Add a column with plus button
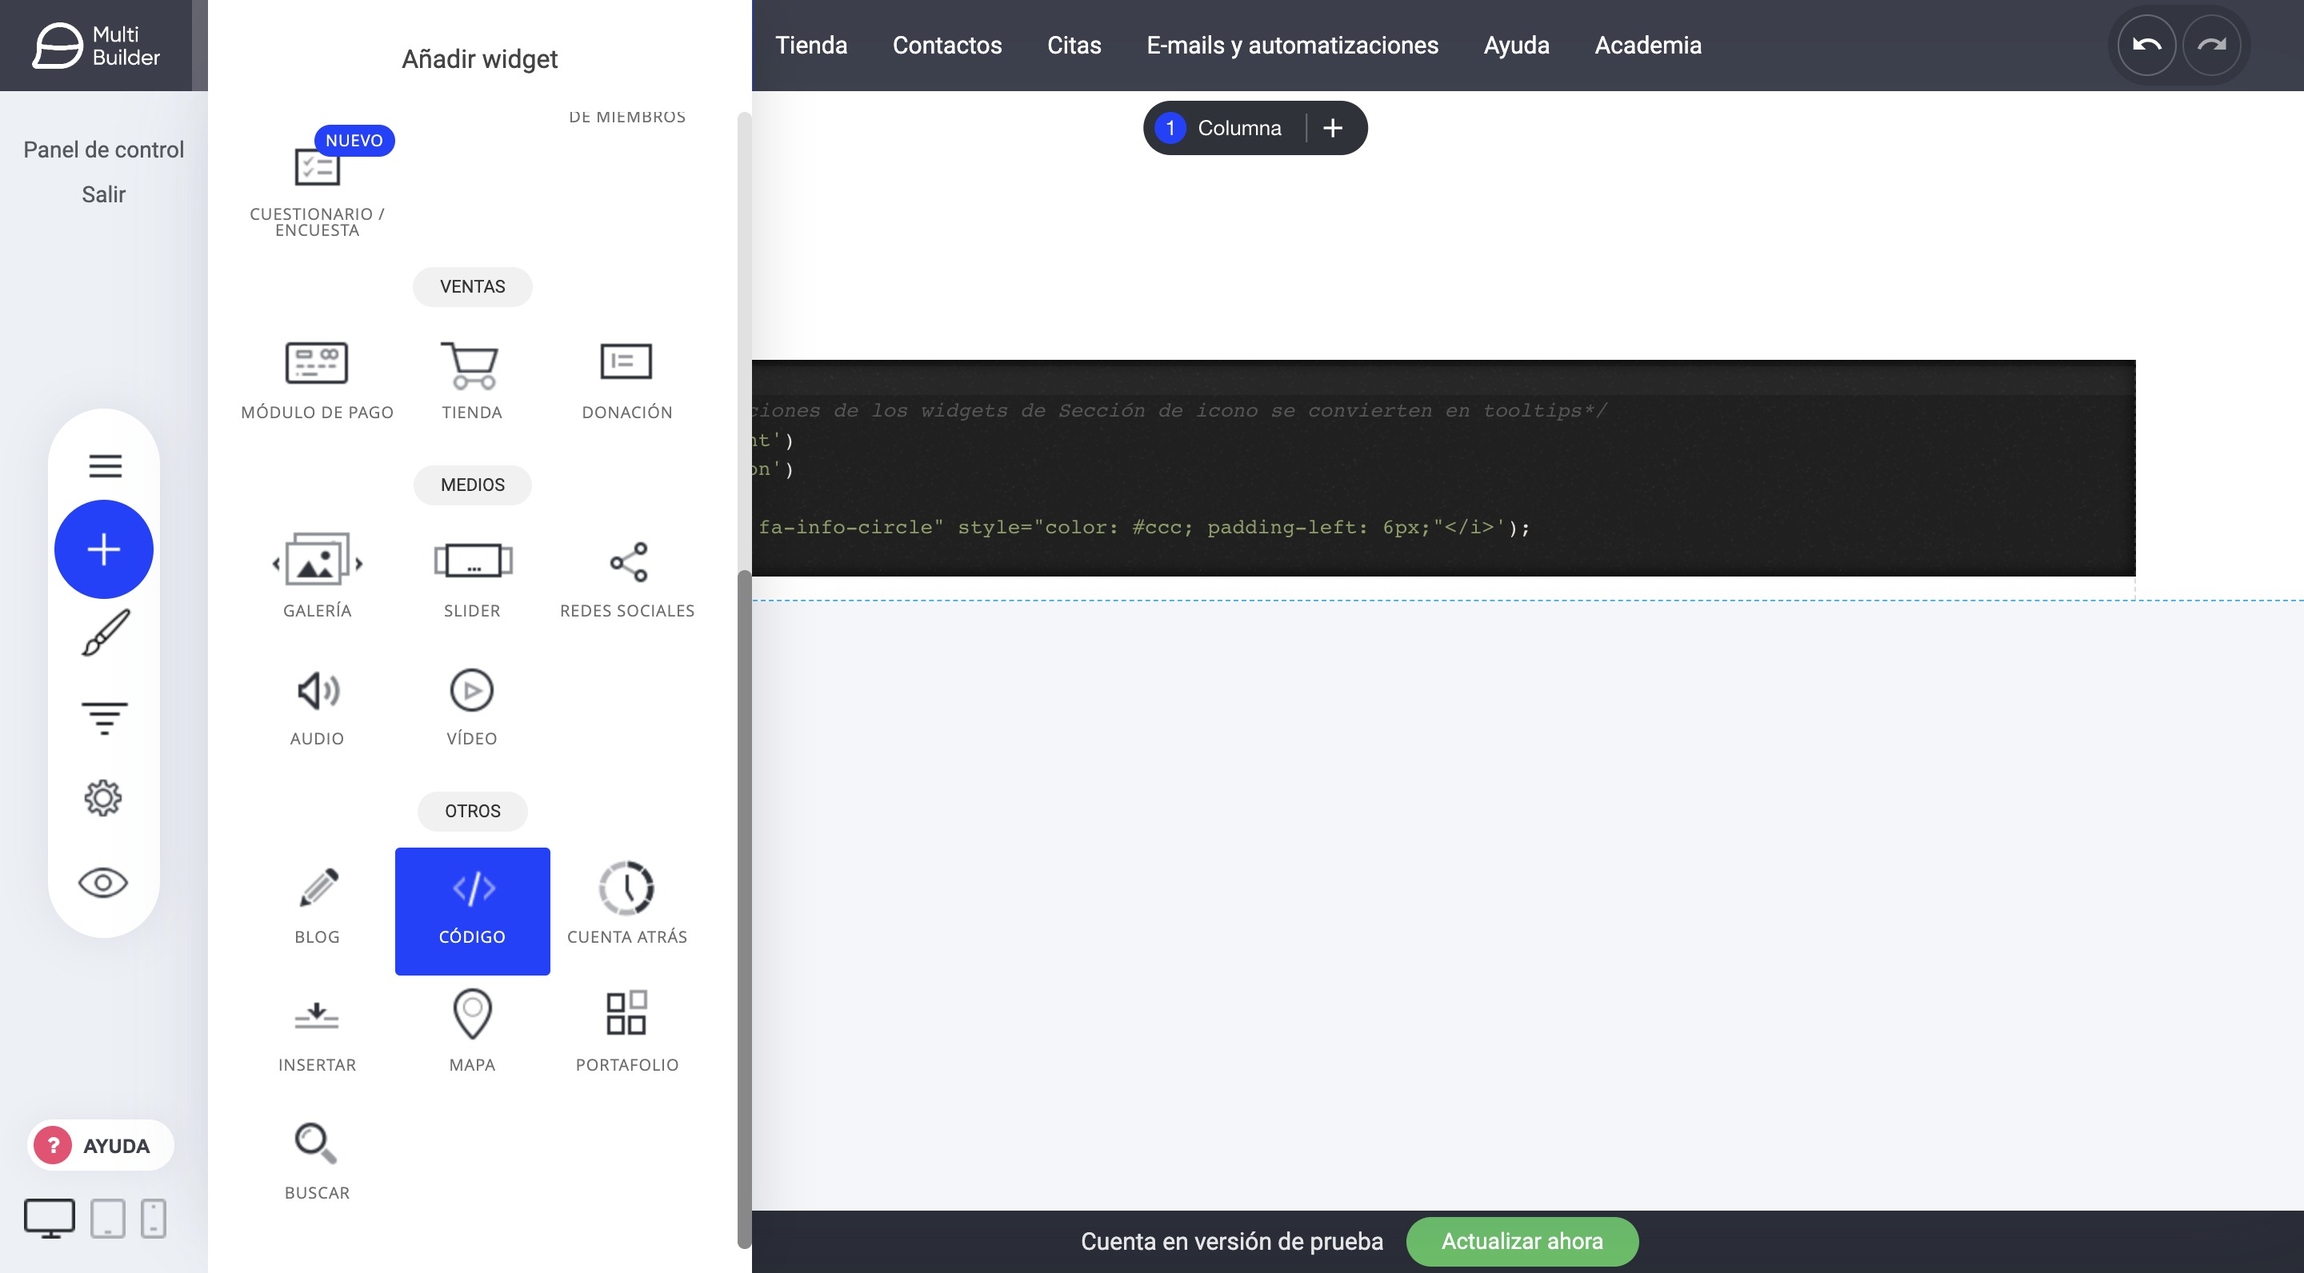 [x=1332, y=128]
